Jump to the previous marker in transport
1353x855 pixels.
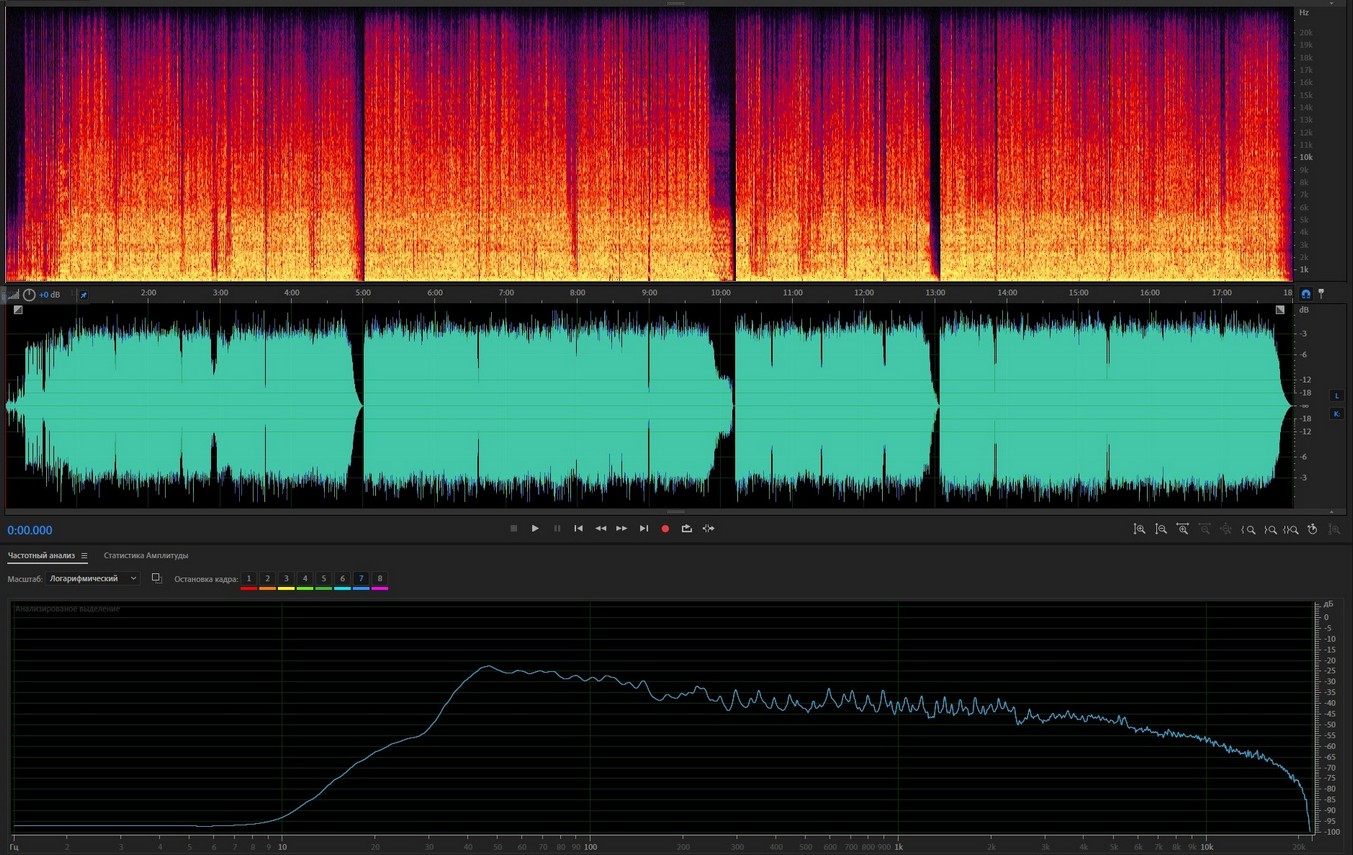click(x=578, y=528)
